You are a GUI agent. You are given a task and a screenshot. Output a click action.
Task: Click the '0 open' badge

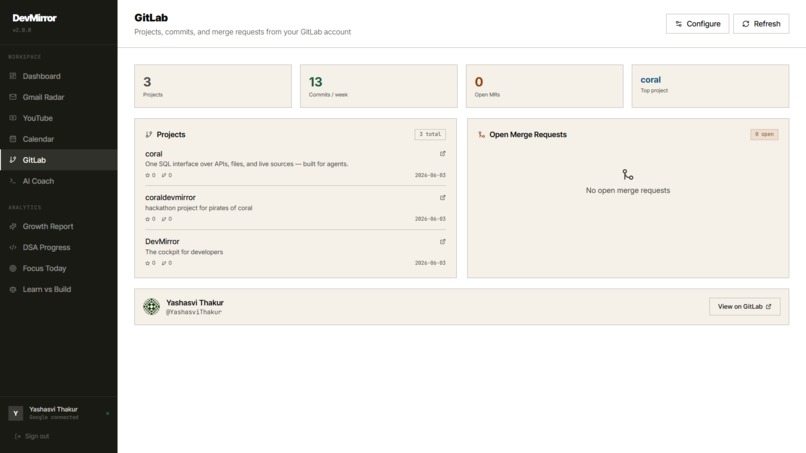click(764, 134)
